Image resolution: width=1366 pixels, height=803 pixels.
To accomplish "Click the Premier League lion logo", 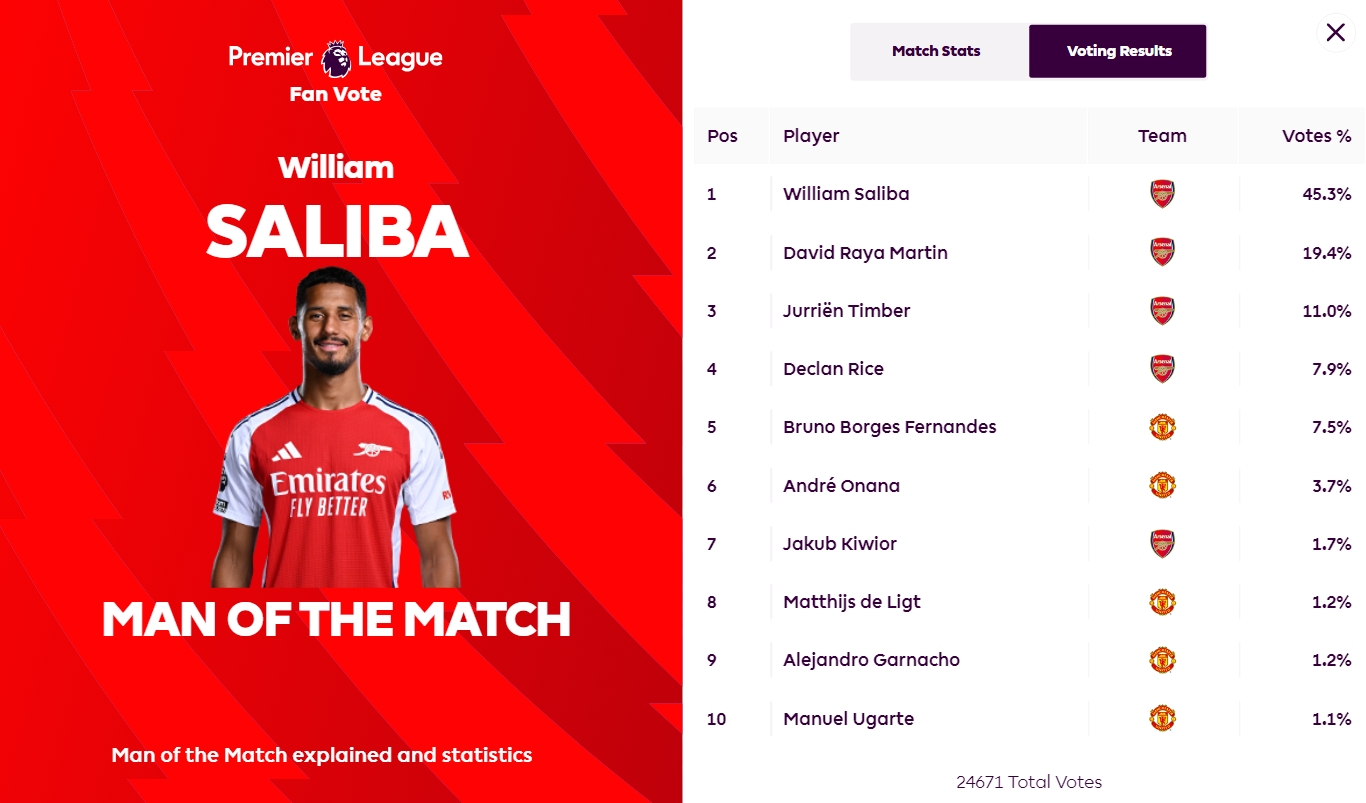I will (336, 58).
